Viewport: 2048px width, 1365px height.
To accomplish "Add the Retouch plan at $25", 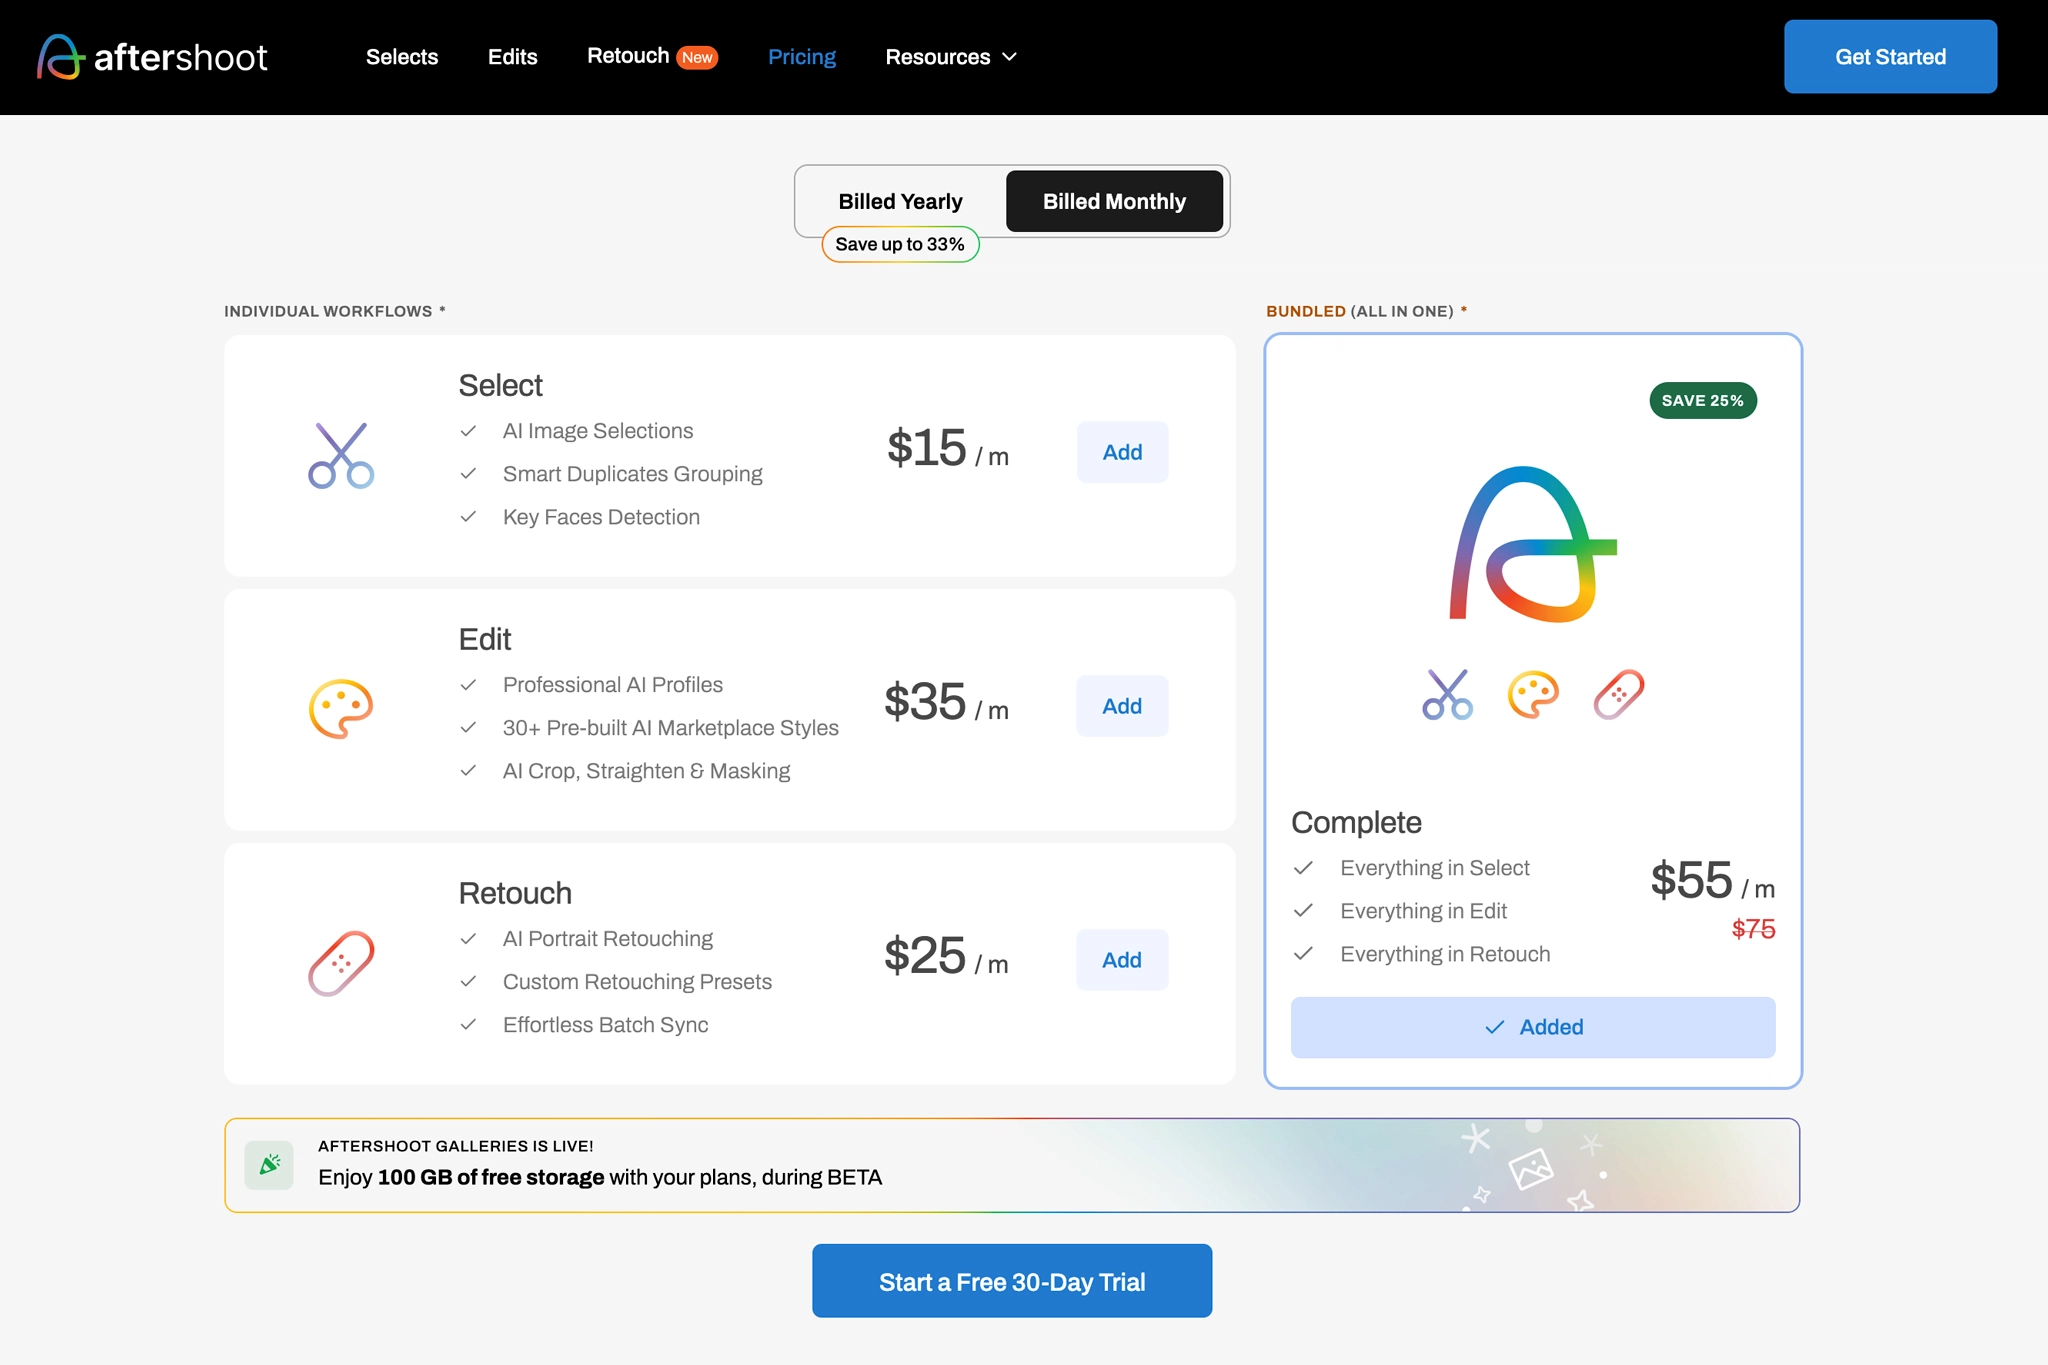I will coord(1122,960).
